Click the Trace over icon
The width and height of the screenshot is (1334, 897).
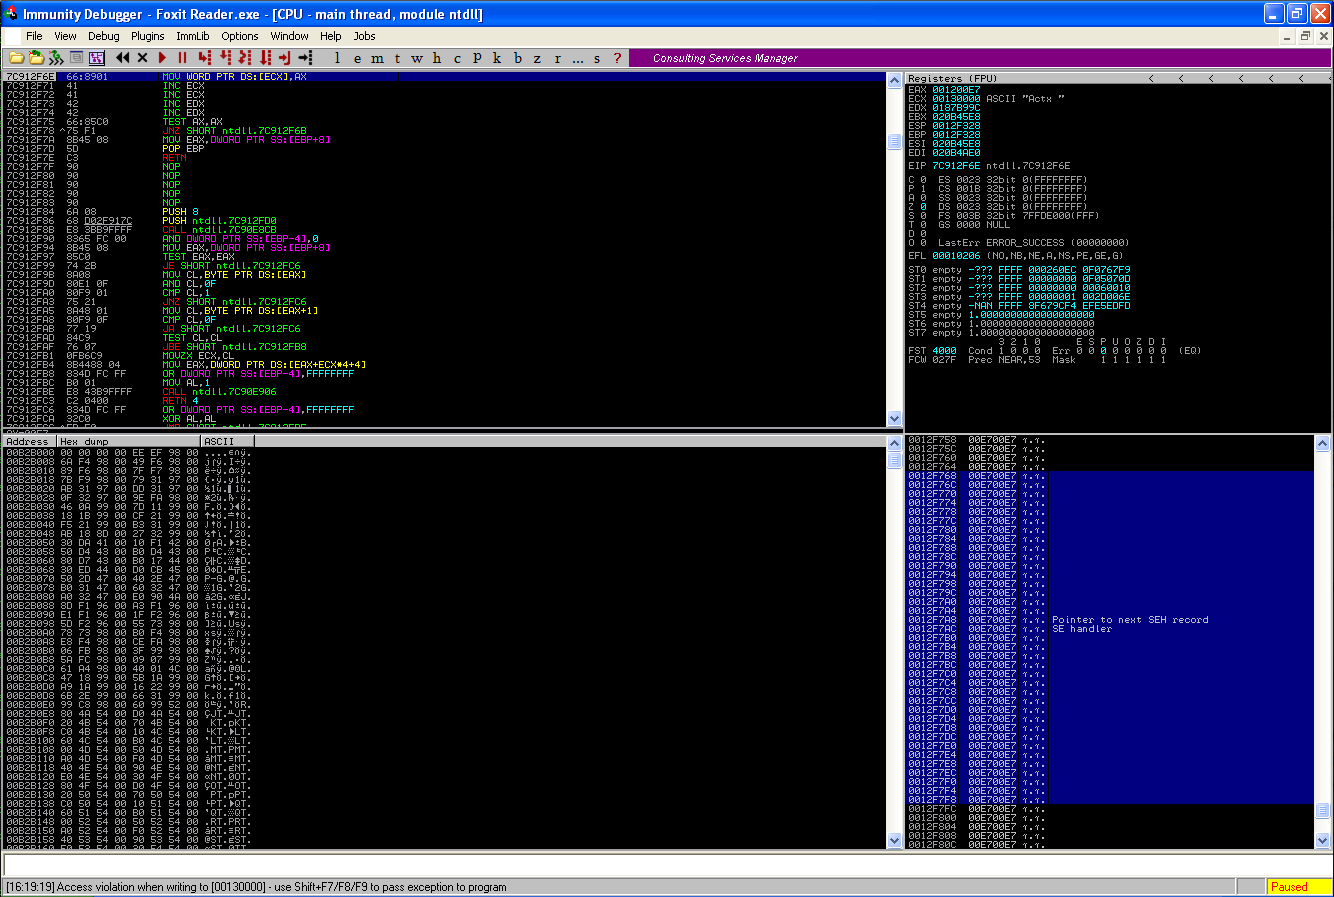pyautogui.click(x=265, y=58)
